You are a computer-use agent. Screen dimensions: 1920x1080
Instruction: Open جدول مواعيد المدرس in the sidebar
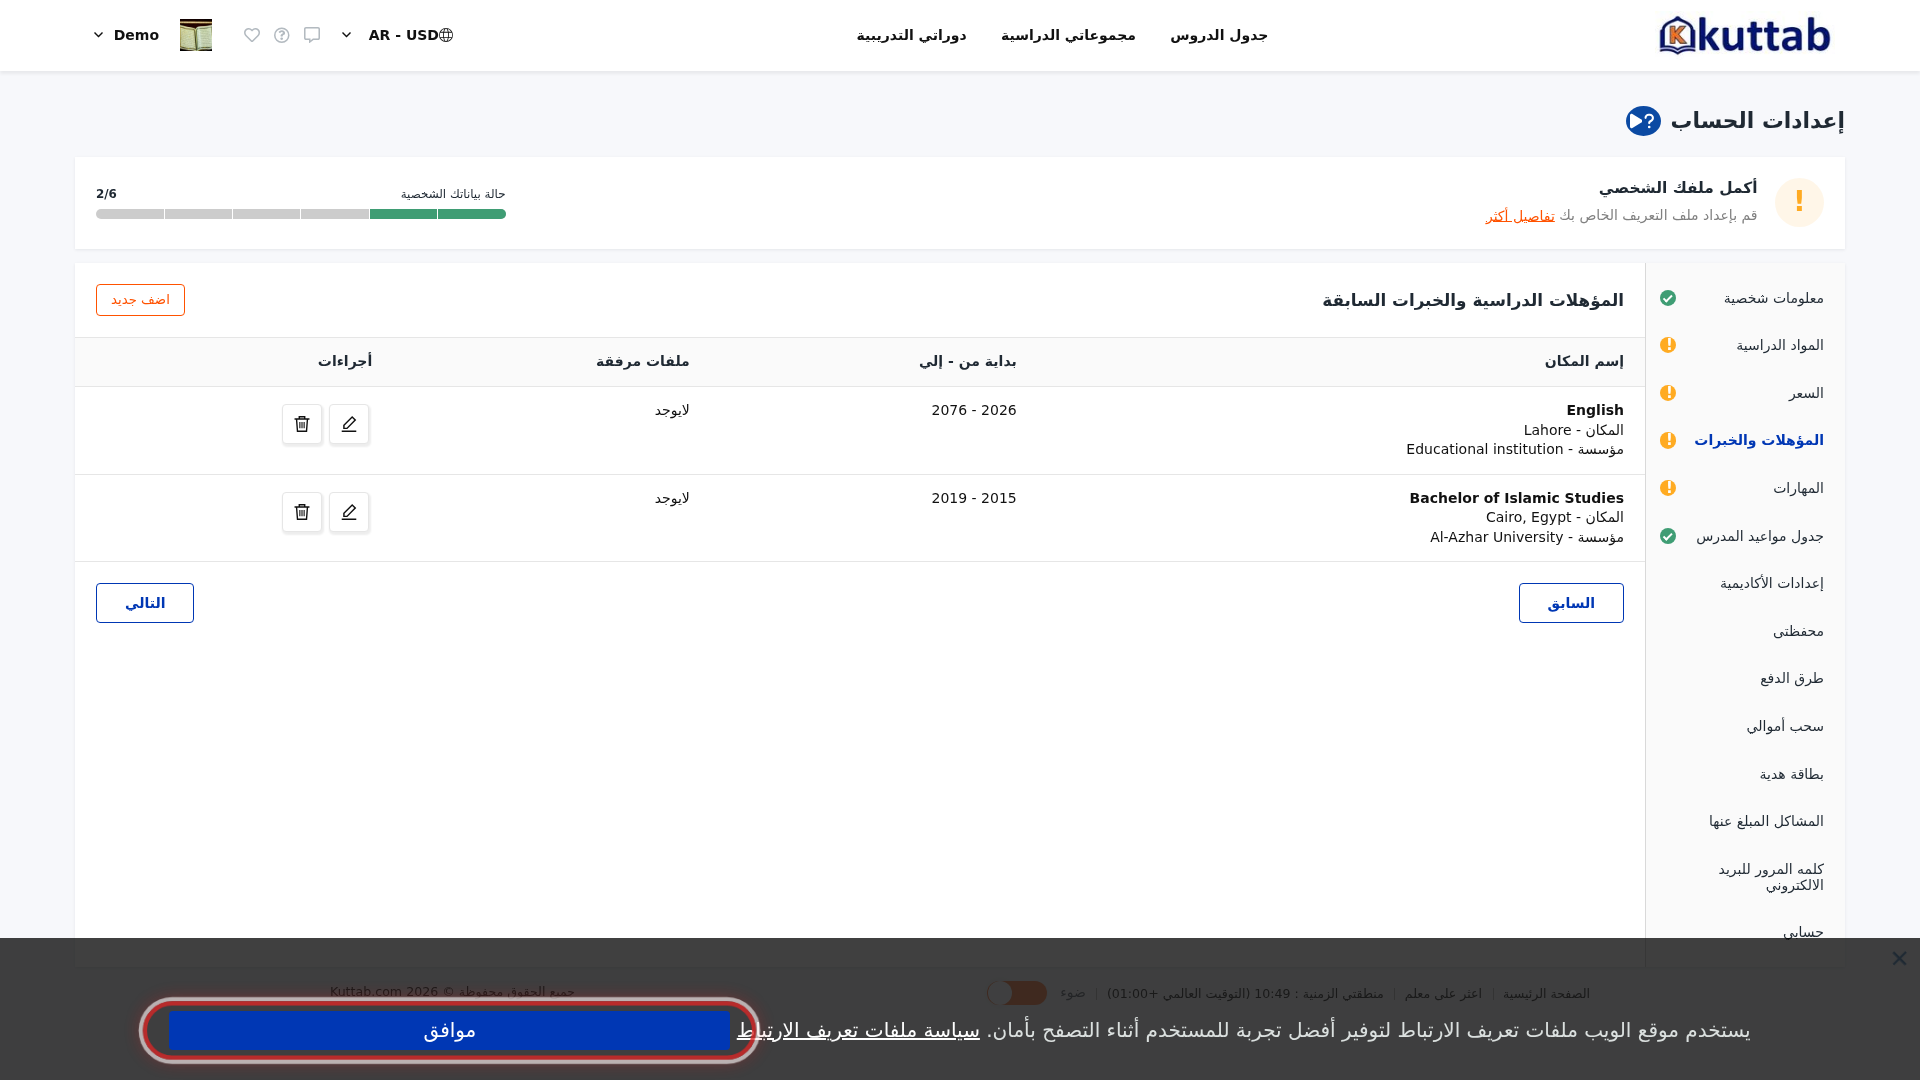pyautogui.click(x=1760, y=536)
